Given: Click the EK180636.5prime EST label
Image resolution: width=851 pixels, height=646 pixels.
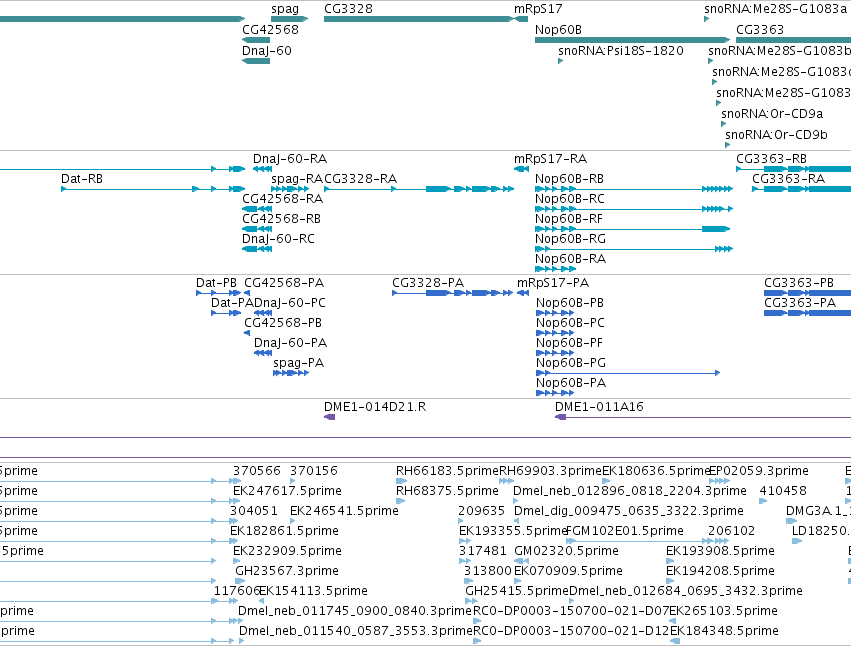Looking at the screenshot, I should pyautogui.click(x=656, y=471).
